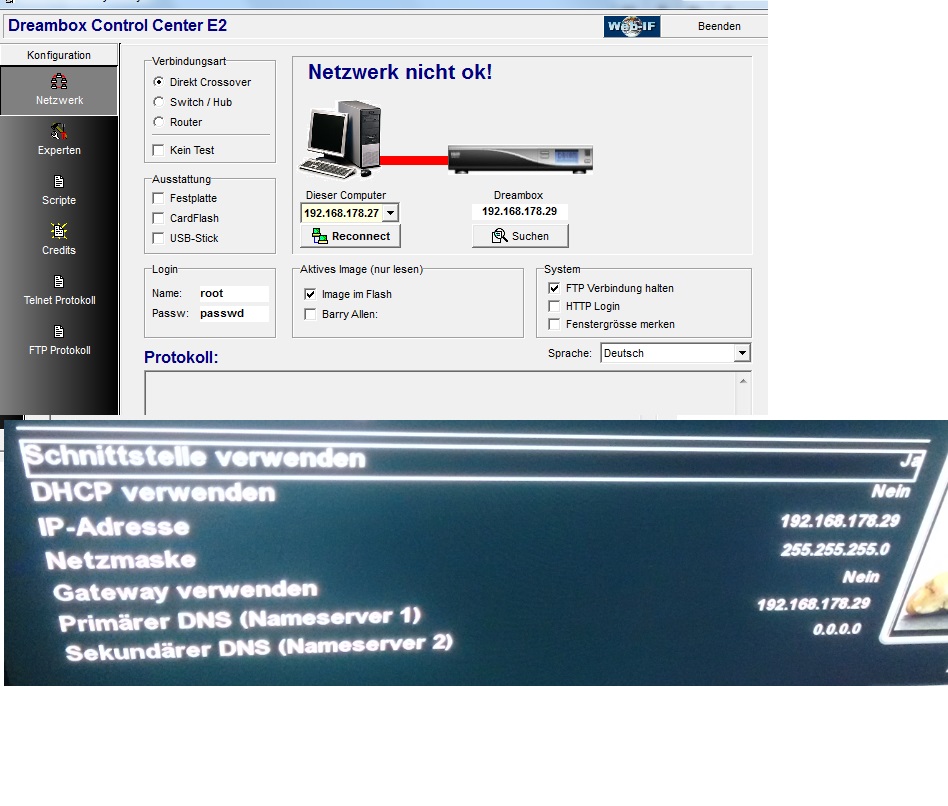
Task: Click the 255.255.255.0 netmask value
Action: tap(835, 549)
